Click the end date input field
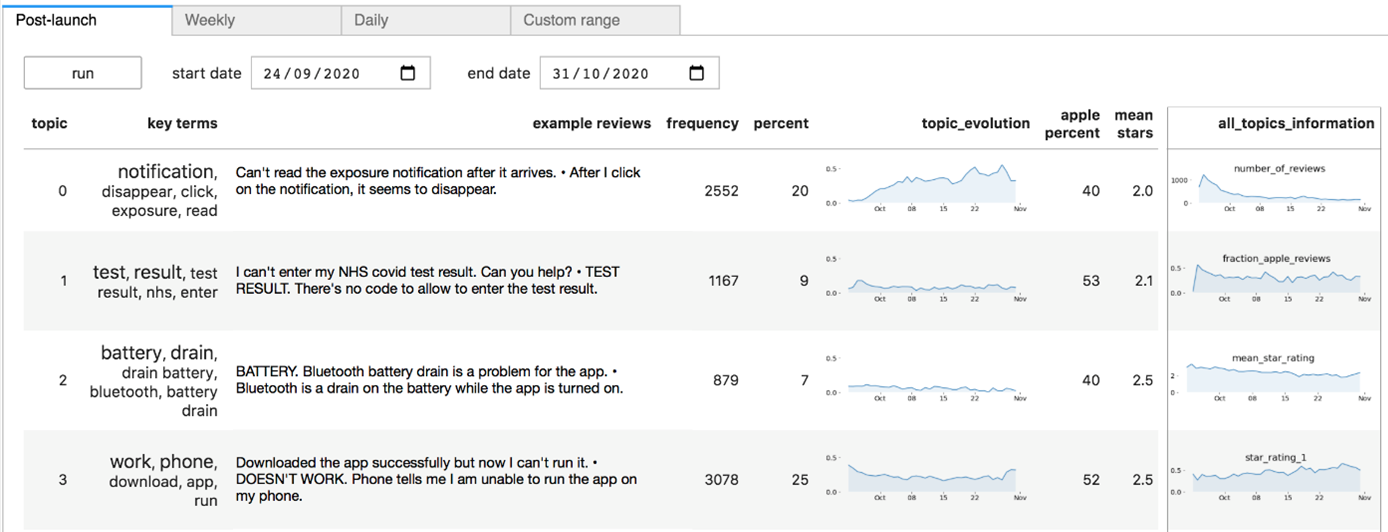 click(610, 73)
